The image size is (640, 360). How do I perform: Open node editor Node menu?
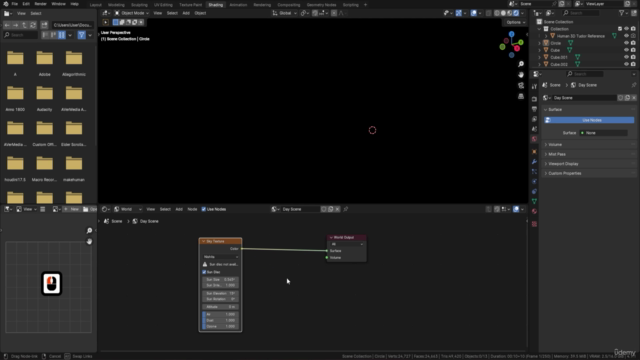[192, 209]
